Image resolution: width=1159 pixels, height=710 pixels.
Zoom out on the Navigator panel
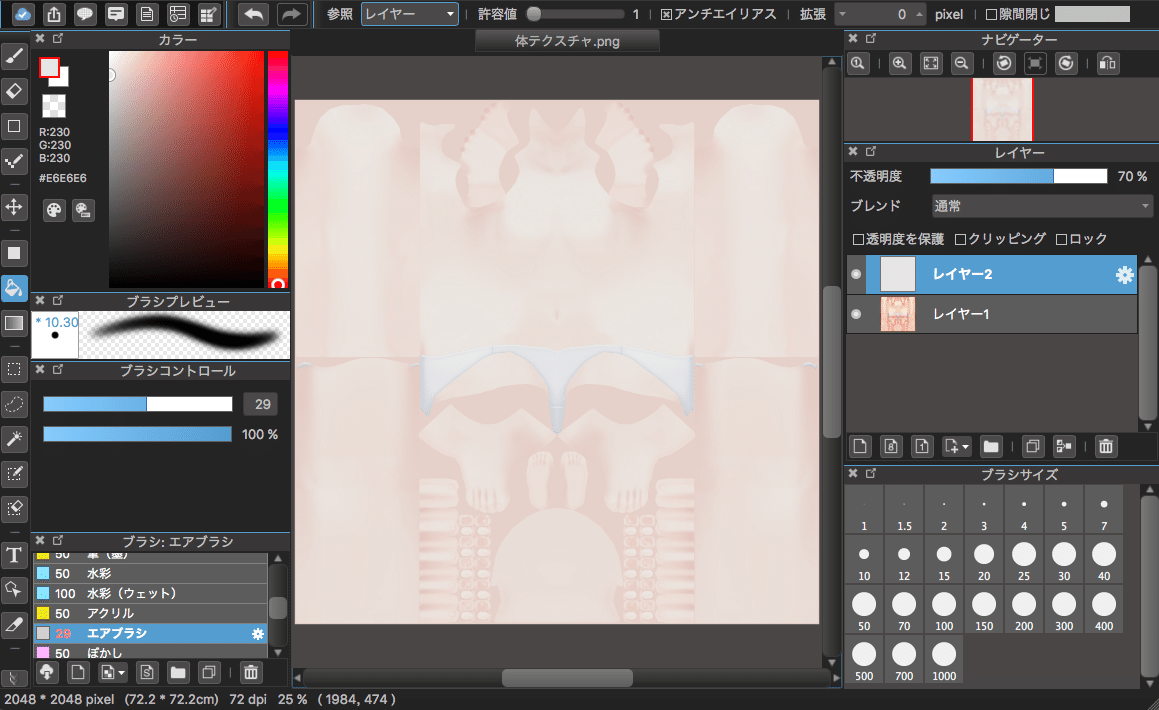coord(962,64)
